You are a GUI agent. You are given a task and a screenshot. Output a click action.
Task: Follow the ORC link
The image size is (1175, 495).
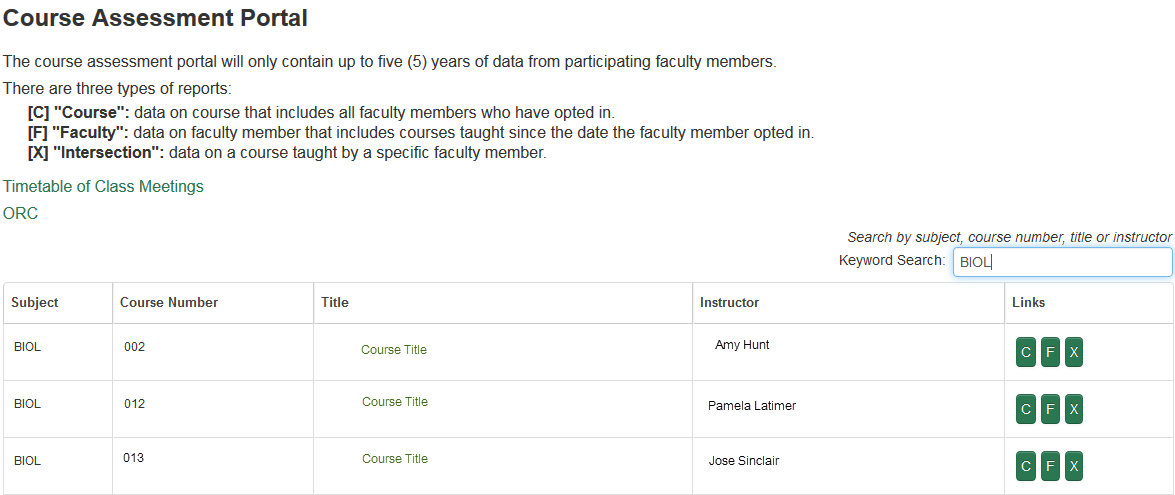(20, 214)
